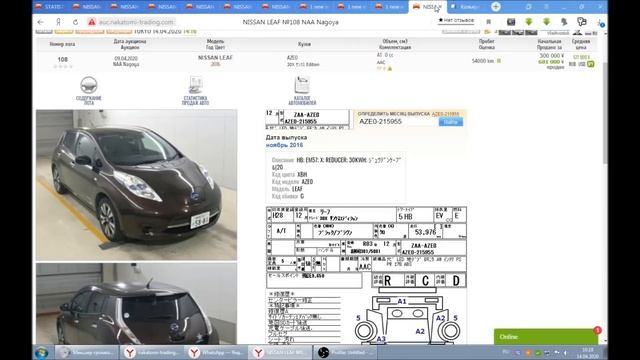Open the file manager taskbar item
Screen dimensions: 640x360
[x=87, y=352]
